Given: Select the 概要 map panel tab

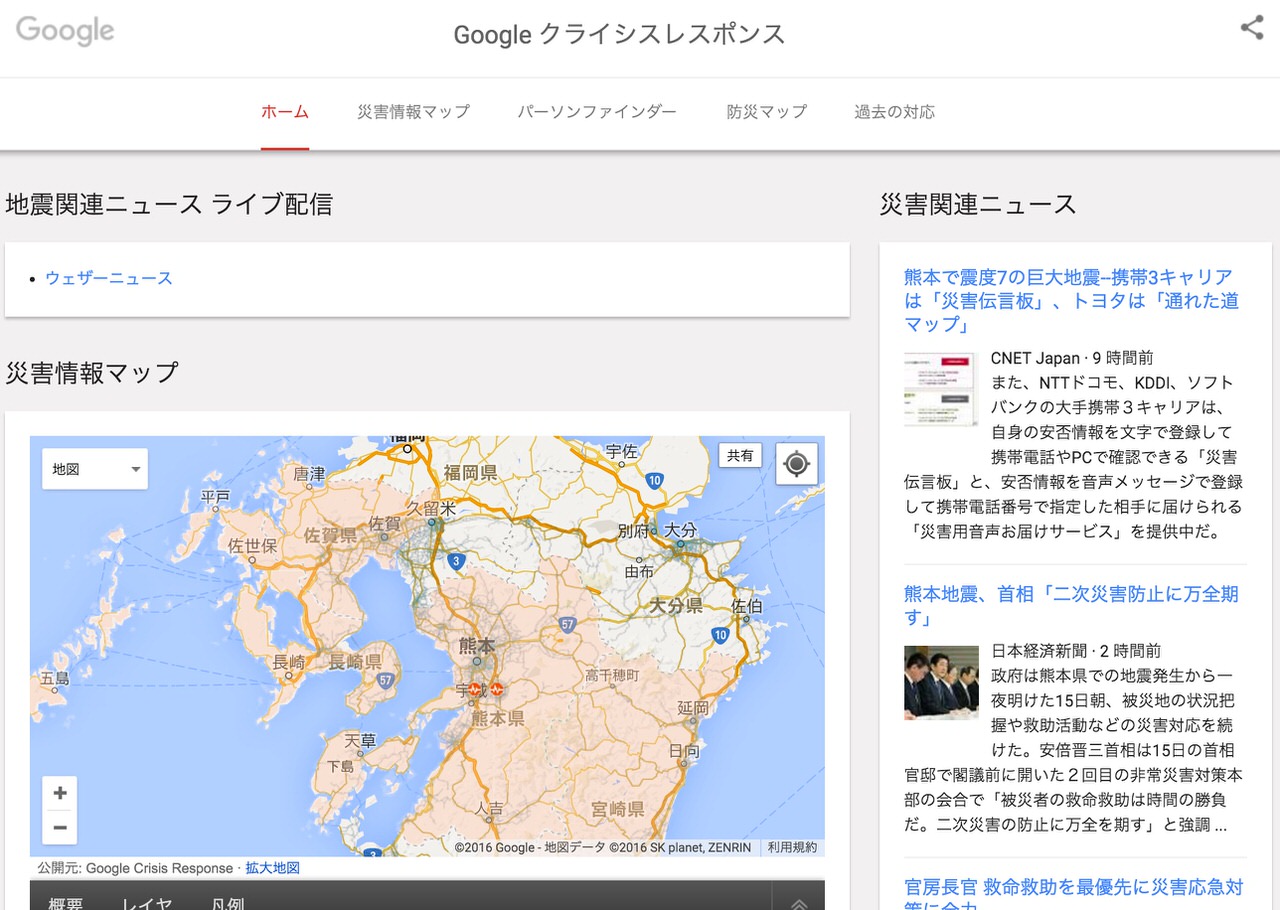Looking at the screenshot, I should coord(66,903).
